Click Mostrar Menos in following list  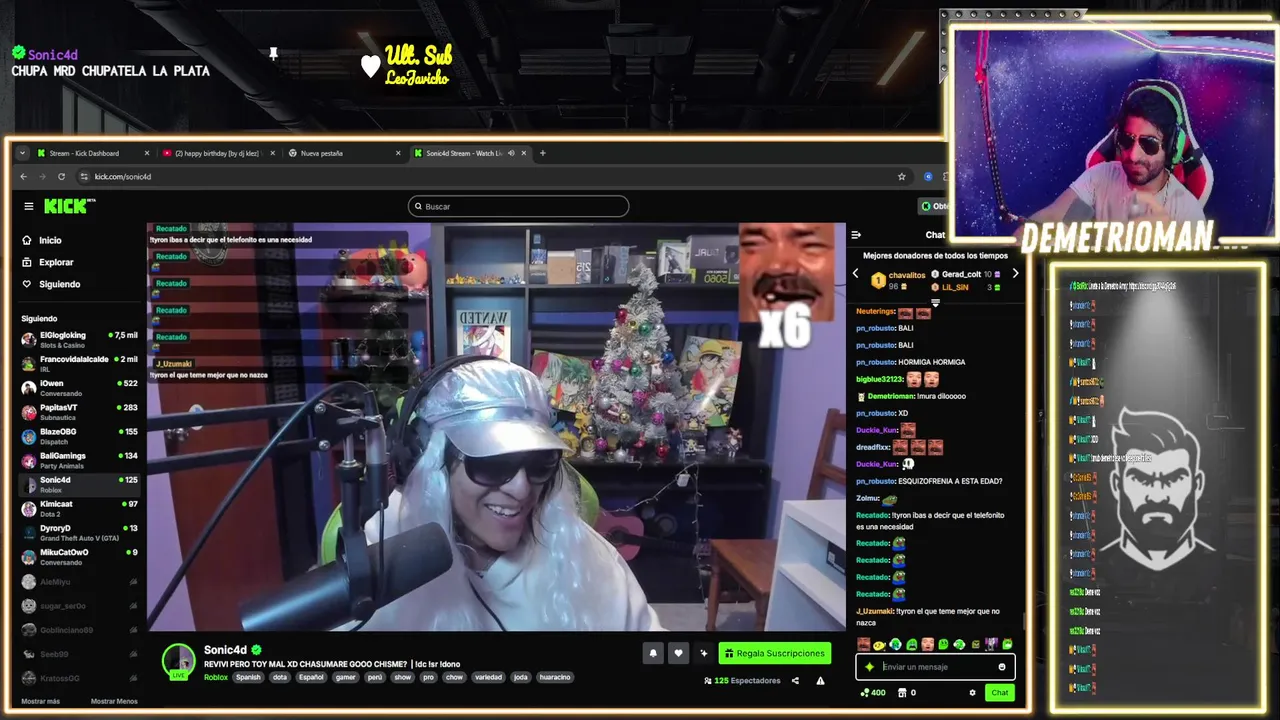tap(114, 701)
